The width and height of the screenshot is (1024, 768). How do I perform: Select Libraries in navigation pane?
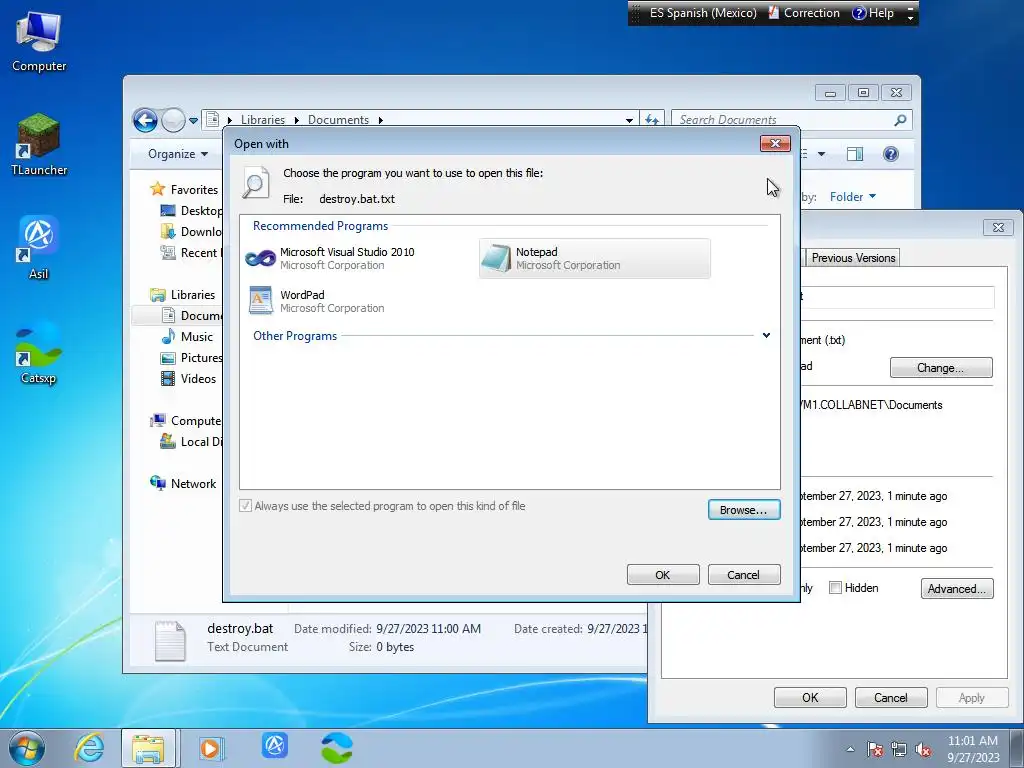click(183, 295)
